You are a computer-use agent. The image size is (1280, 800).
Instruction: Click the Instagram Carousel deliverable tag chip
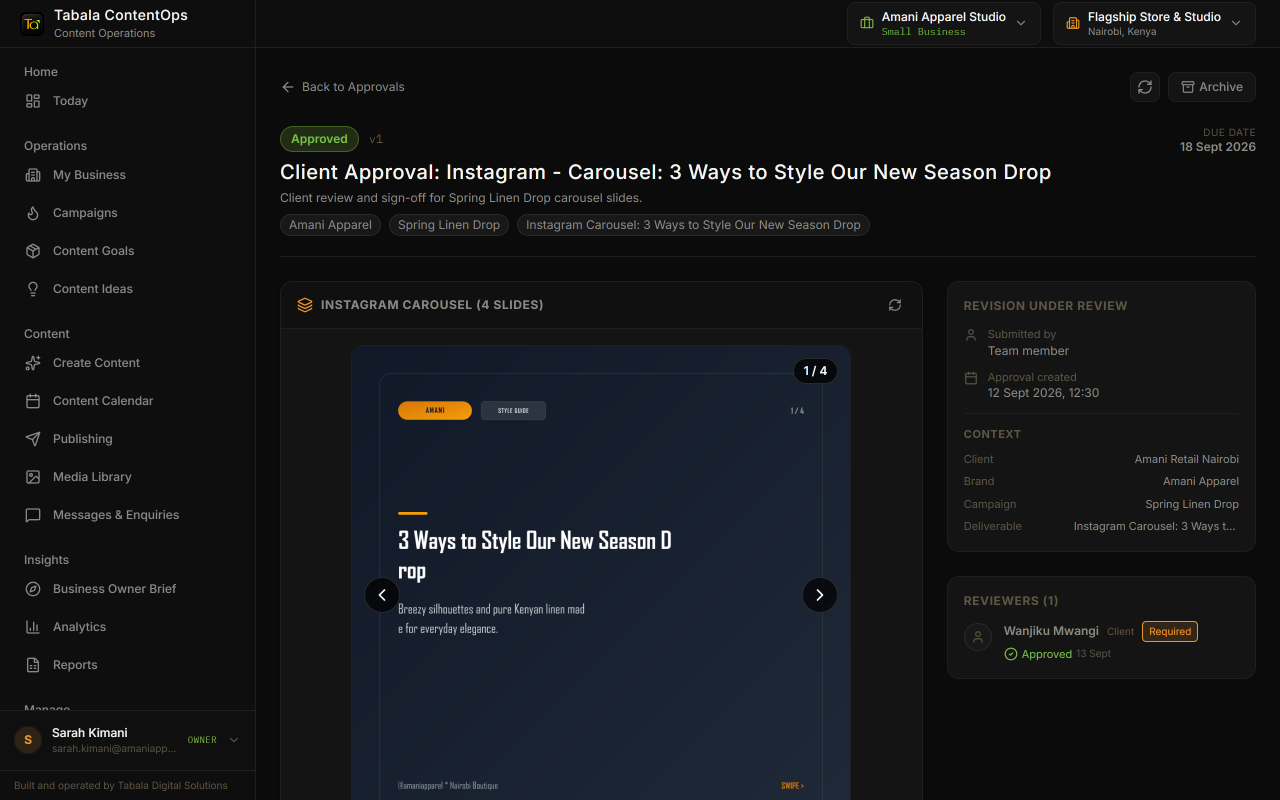point(693,225)
